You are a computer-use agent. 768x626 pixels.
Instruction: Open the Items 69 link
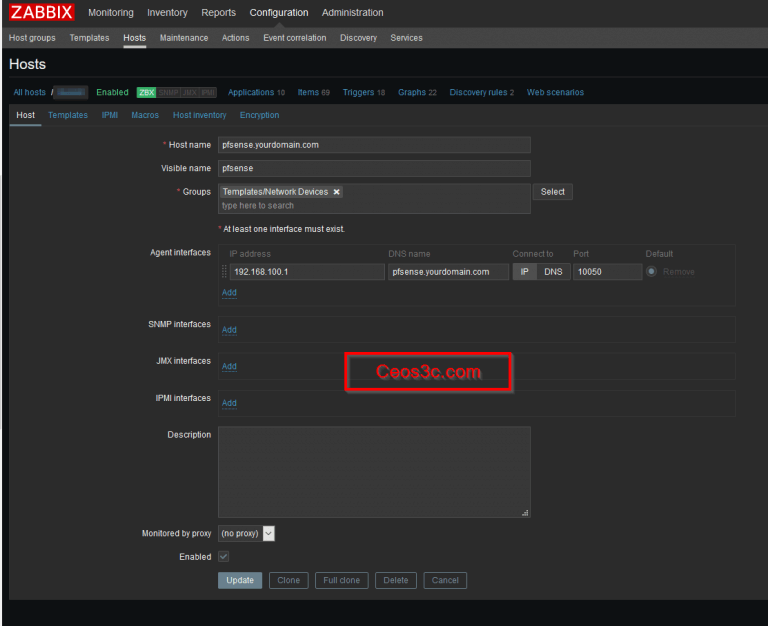pyautogui.click(x=314, y=92)
